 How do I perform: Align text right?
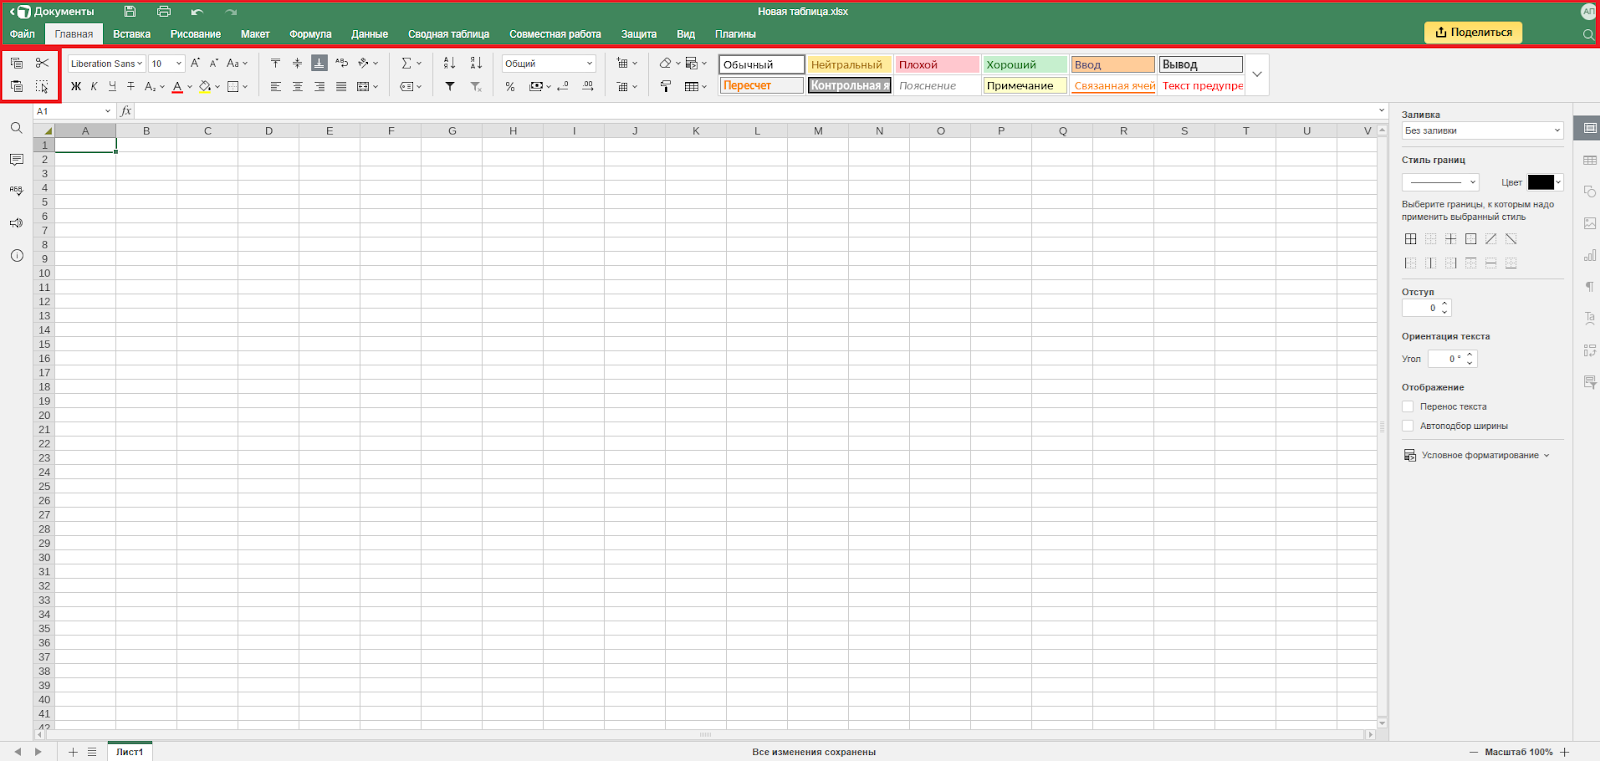[319, 87]
